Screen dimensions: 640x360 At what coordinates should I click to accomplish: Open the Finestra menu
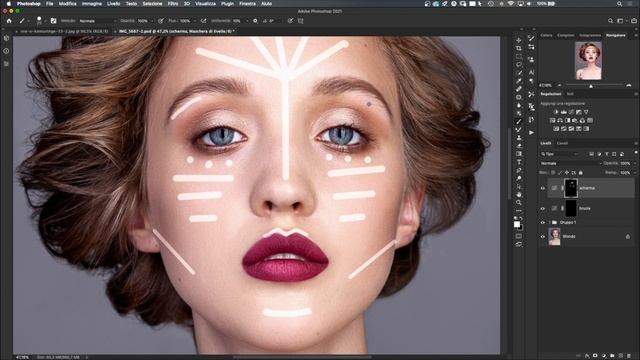point(247,4)
